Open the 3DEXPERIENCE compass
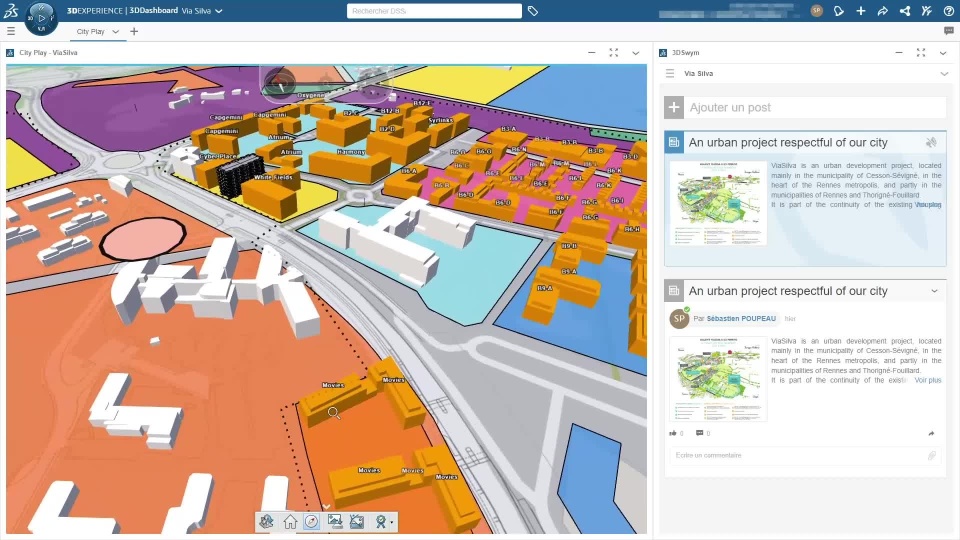This screenshot has width=960, height=540. coord(41,18)
